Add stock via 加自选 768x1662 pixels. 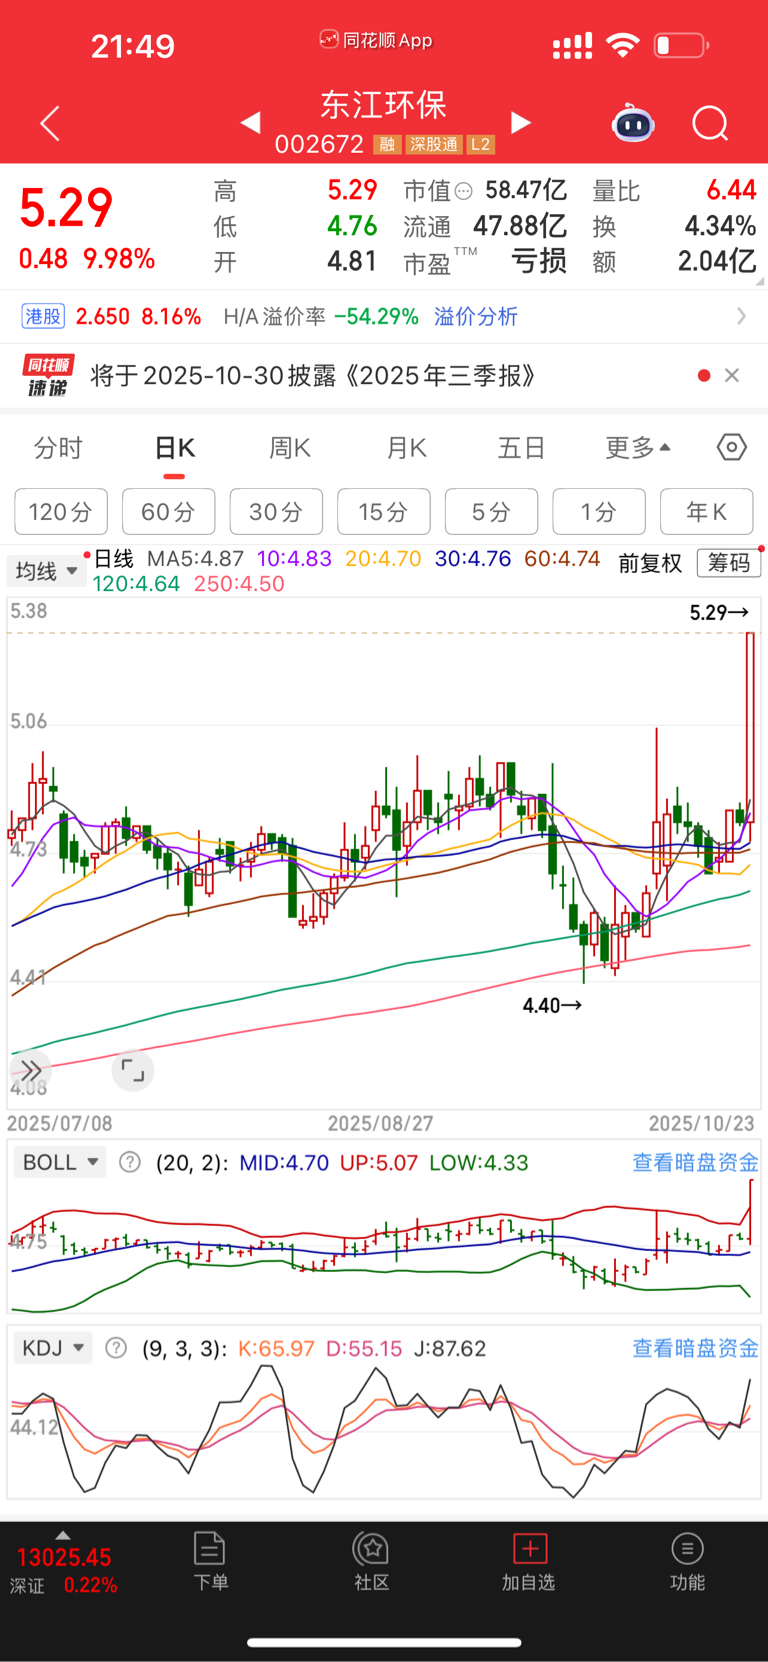coord(529,1560)
